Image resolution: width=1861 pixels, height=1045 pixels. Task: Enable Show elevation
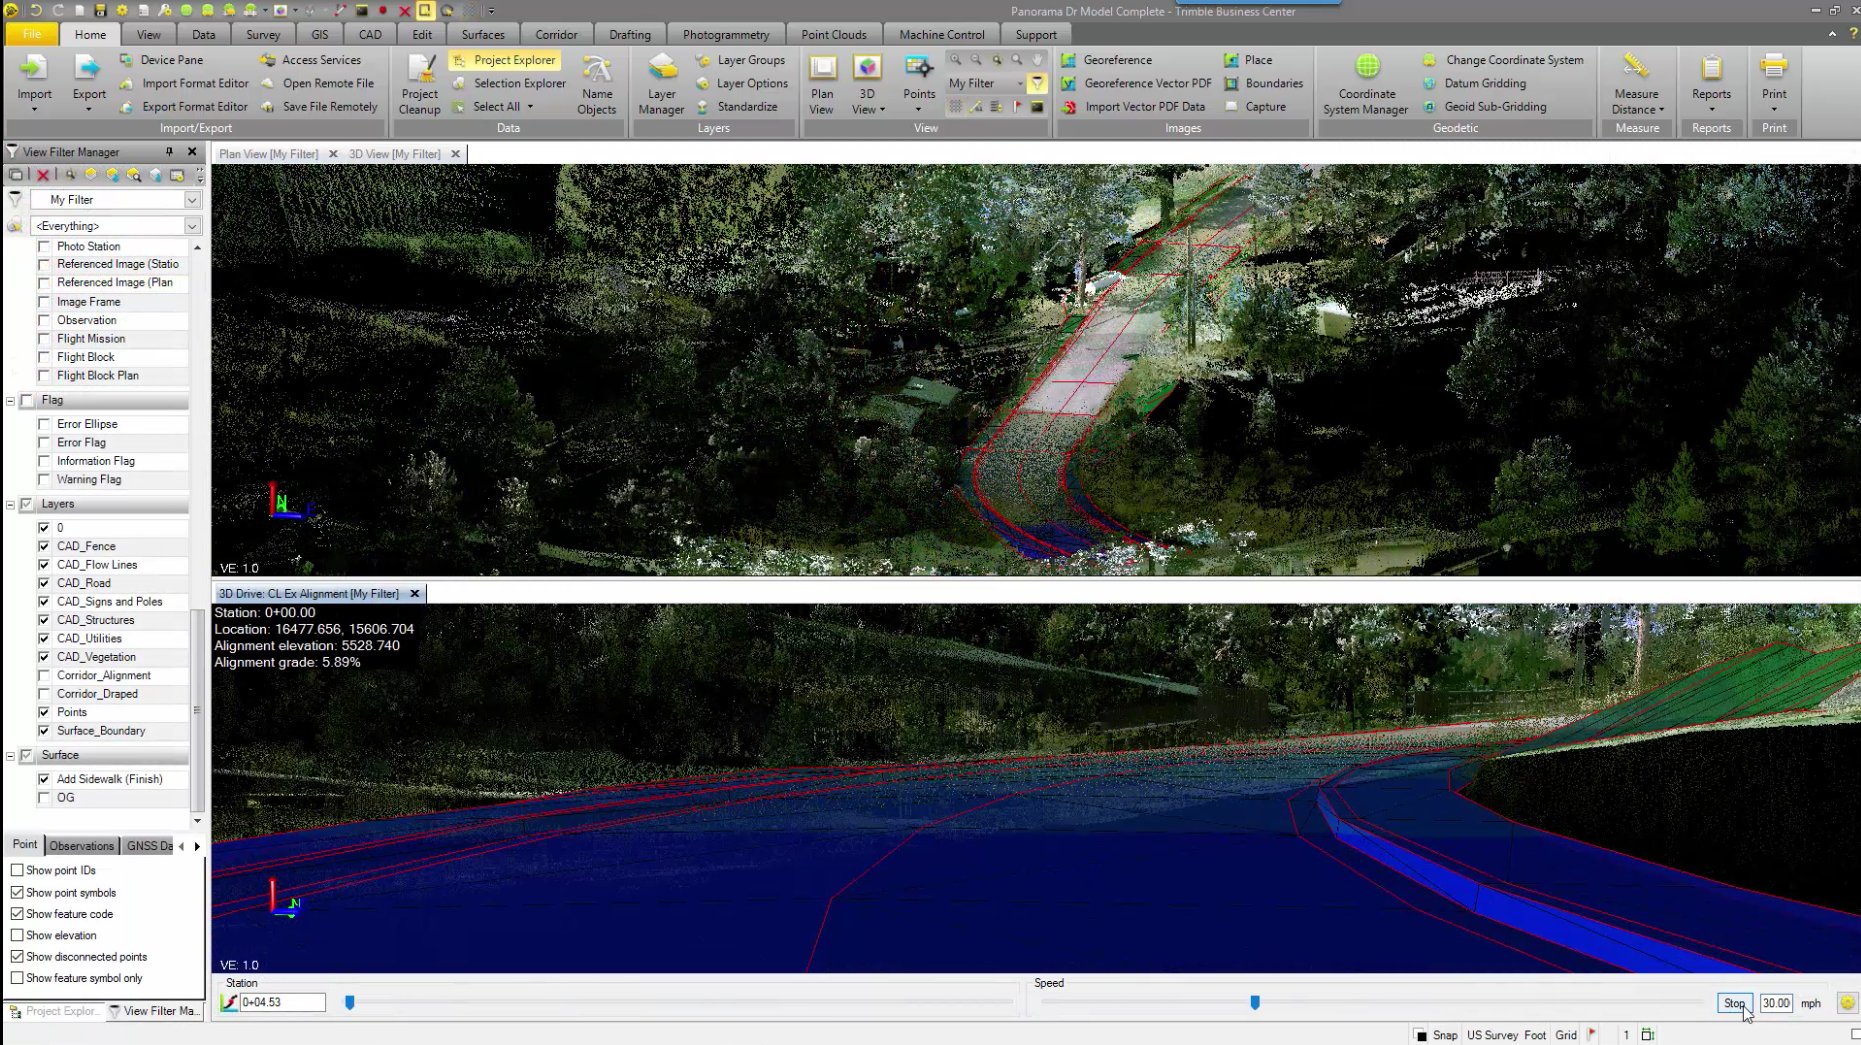point(17,935)
